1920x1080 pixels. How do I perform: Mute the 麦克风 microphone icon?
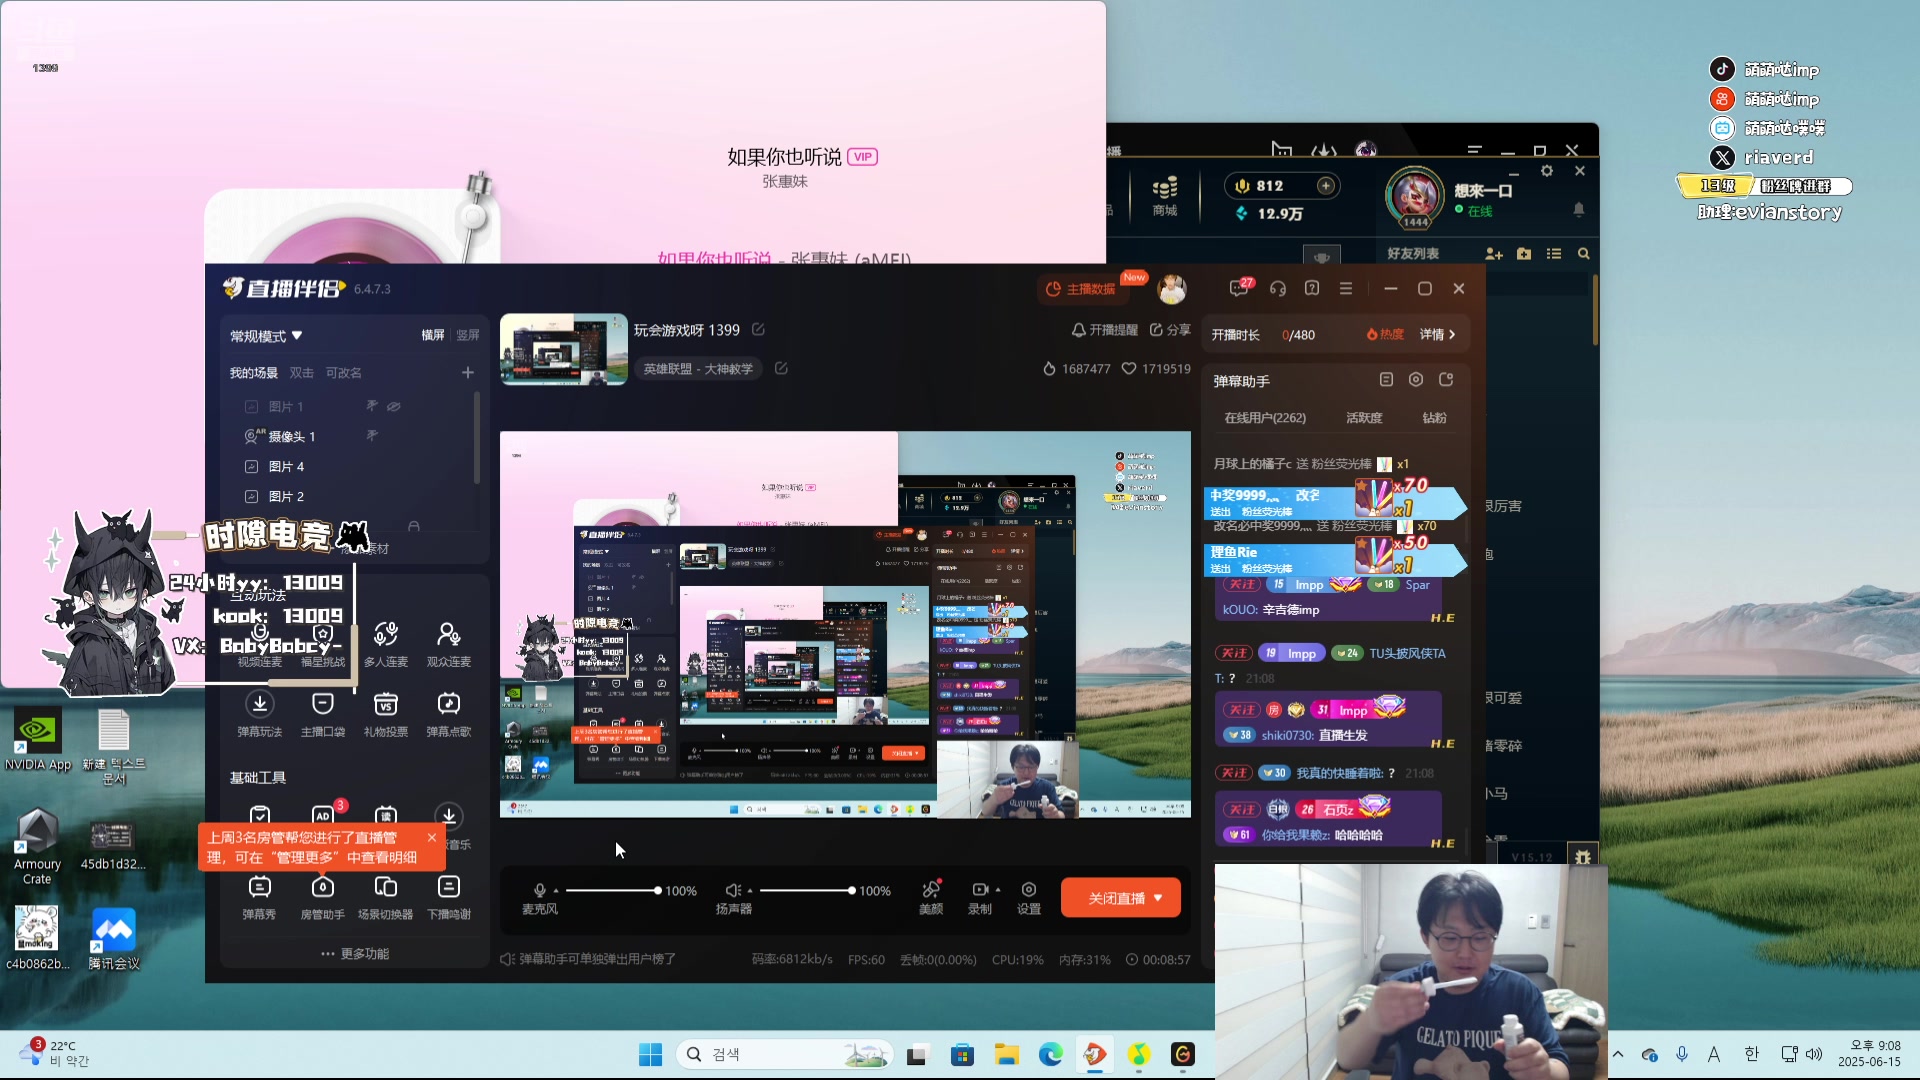539,890
